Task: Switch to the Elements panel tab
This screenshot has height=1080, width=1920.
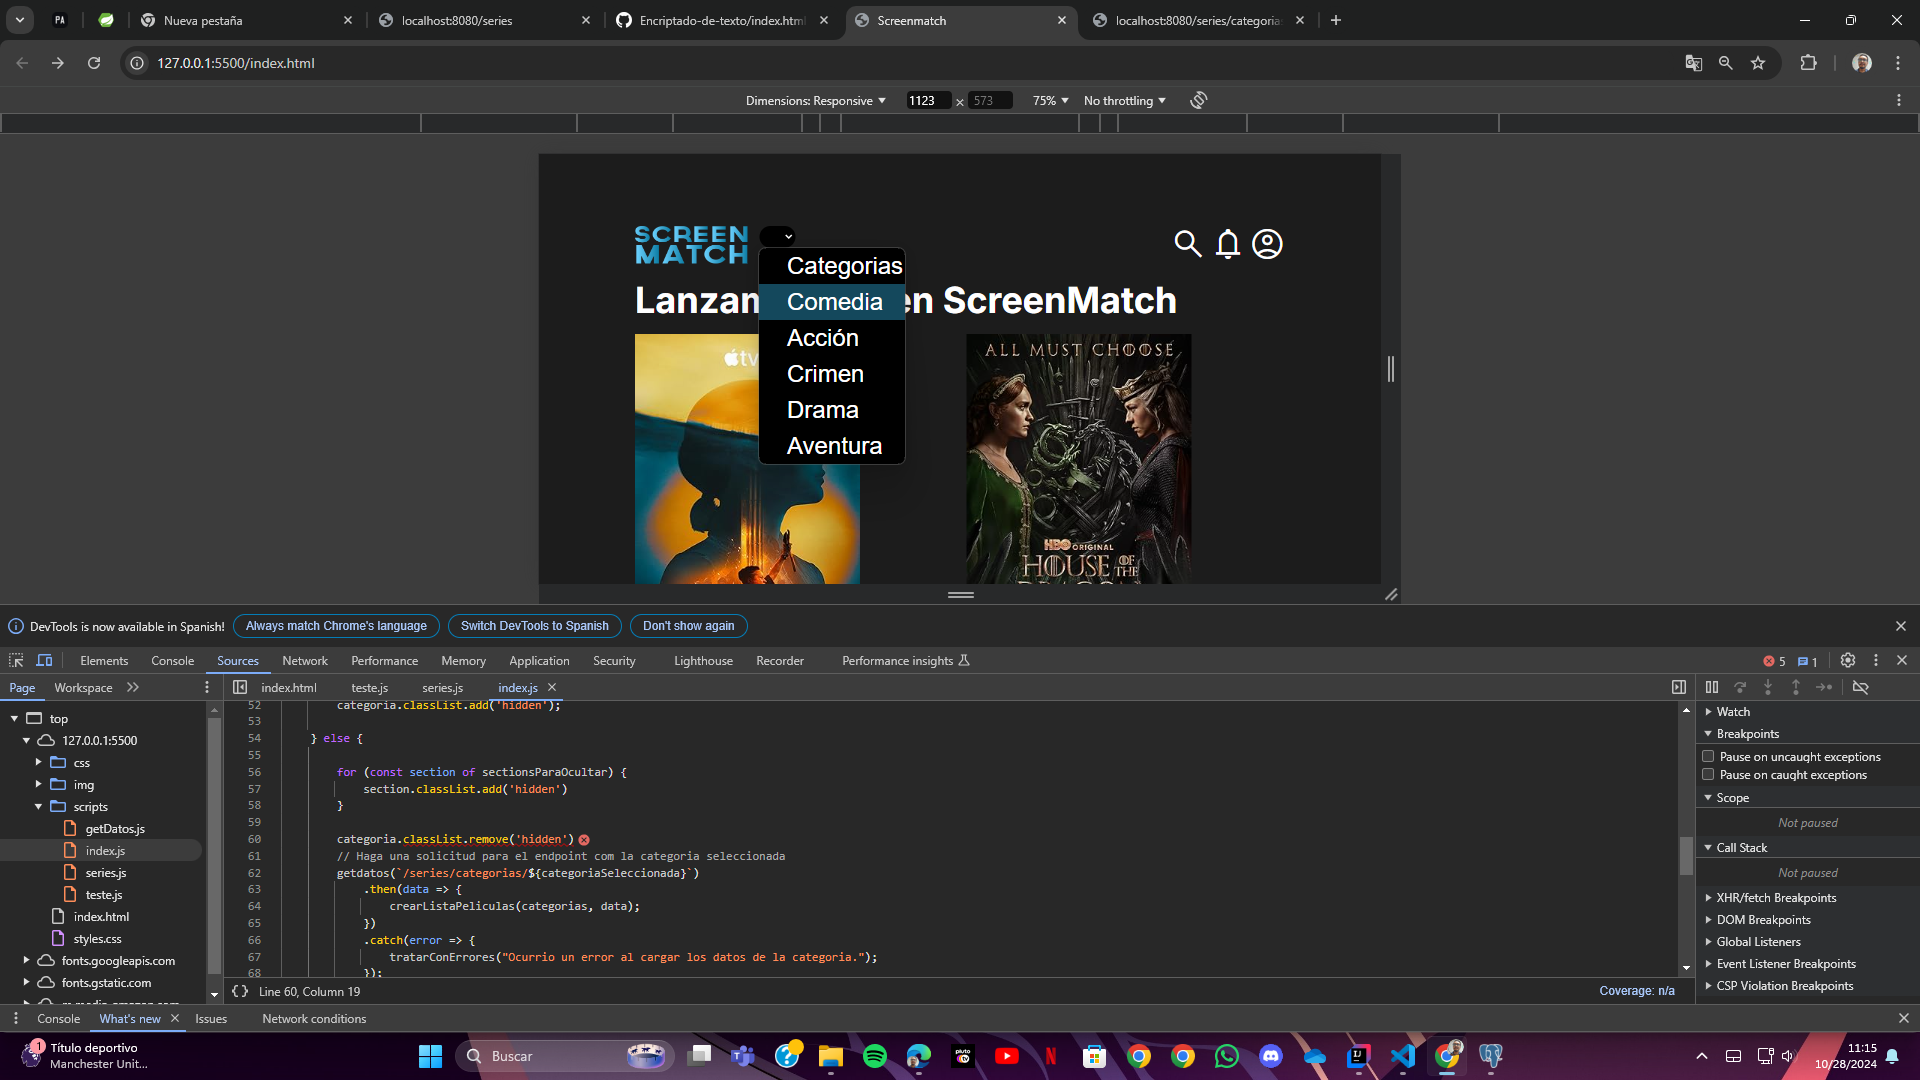Action: point(104,660)
